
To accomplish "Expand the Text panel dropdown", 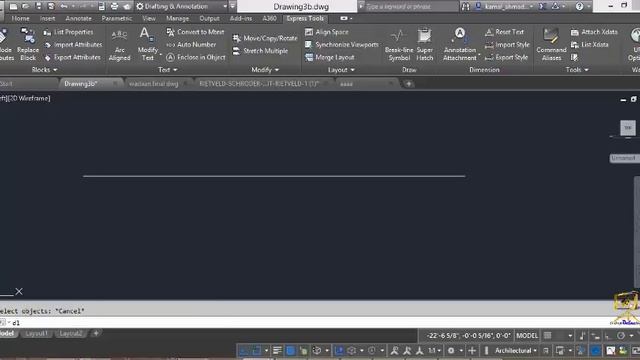I will point(167,70).
